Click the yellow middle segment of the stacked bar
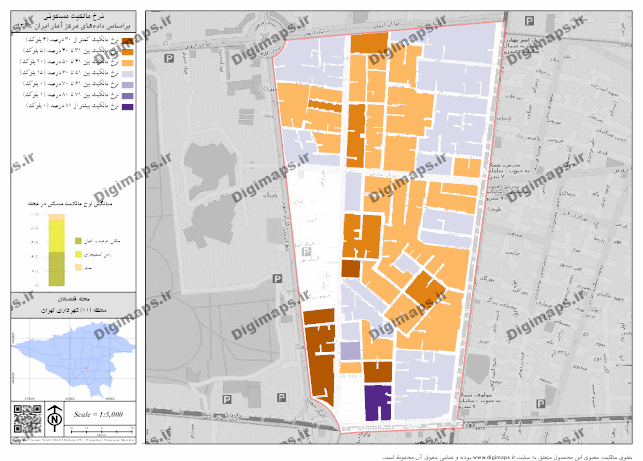Viewport: 643px width, 461px height. [x=57, y=236]
